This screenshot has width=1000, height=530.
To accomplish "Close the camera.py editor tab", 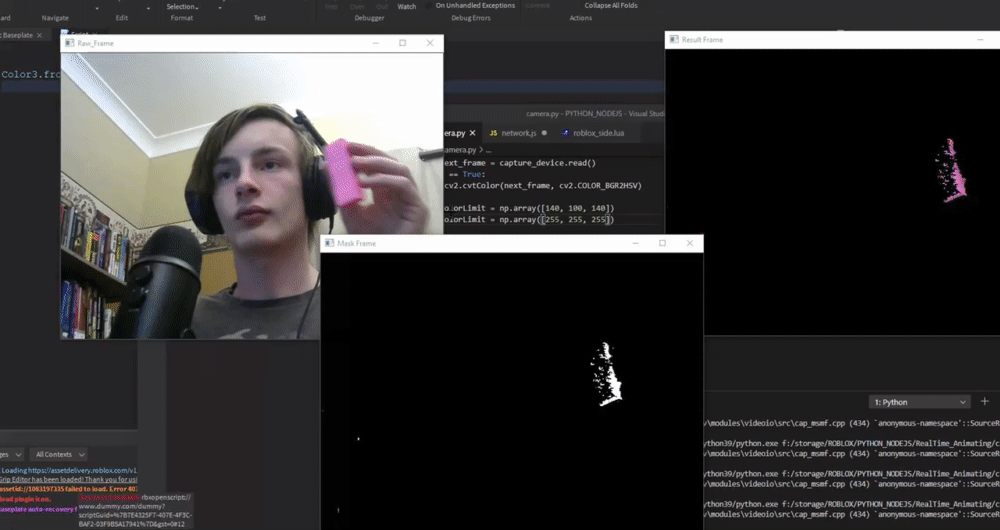I will pos(473,133).
